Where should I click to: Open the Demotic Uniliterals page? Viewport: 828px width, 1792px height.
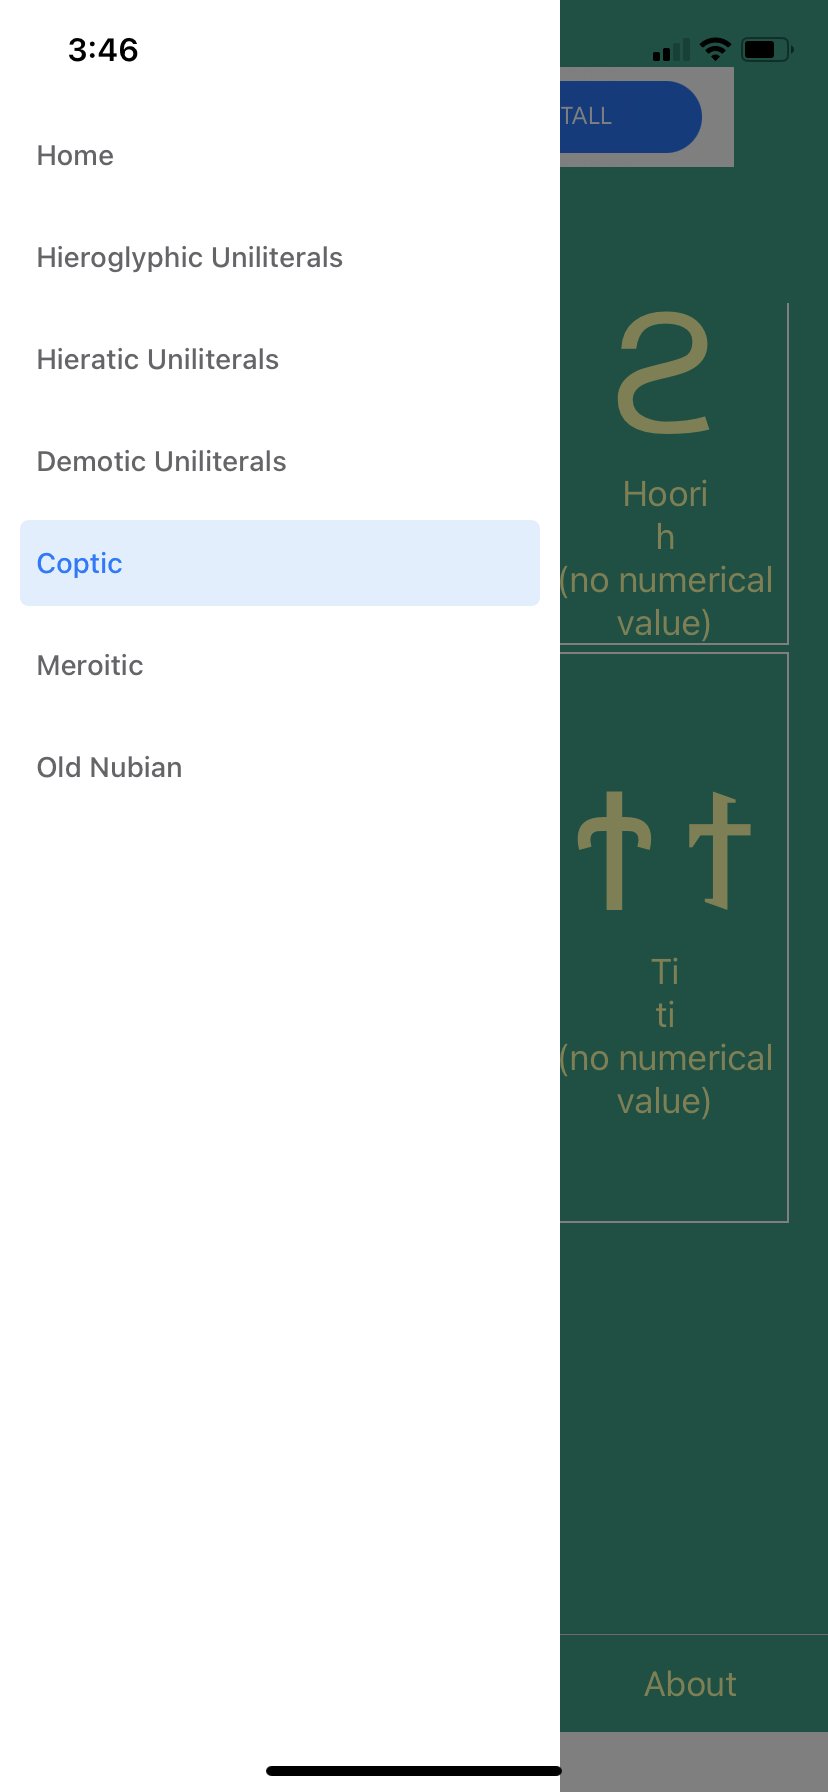tap(162, 462)
